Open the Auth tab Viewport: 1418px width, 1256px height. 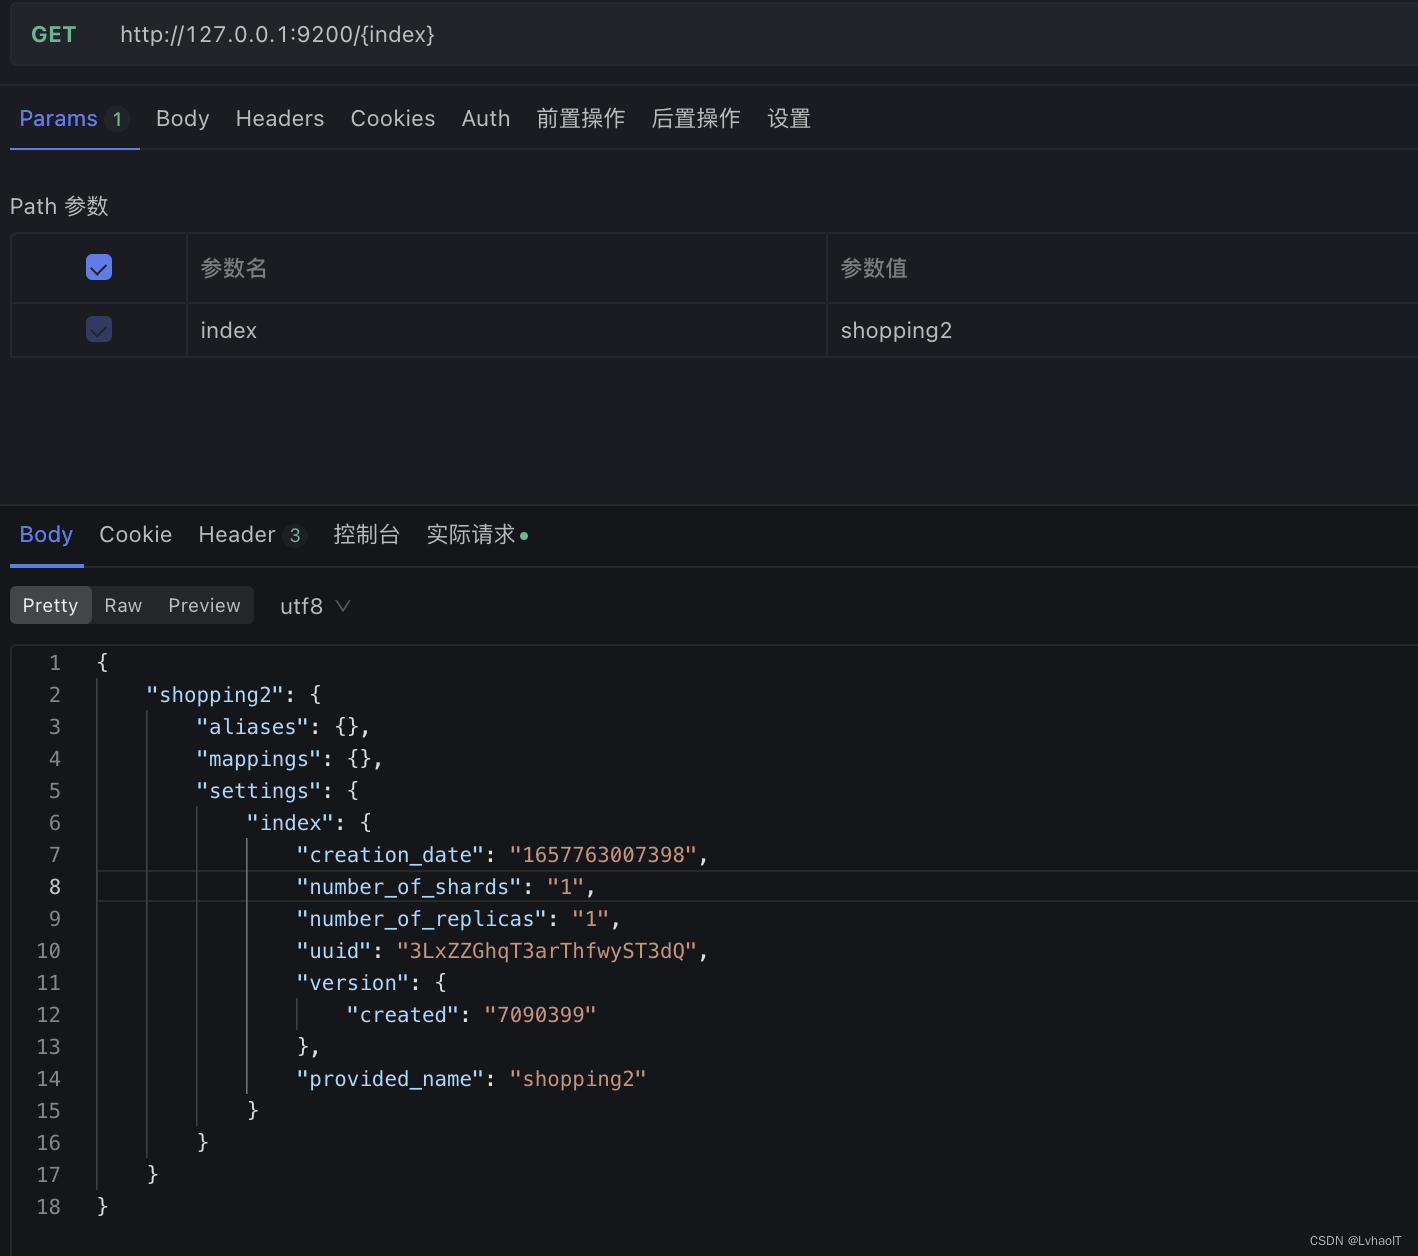[486, 119]
